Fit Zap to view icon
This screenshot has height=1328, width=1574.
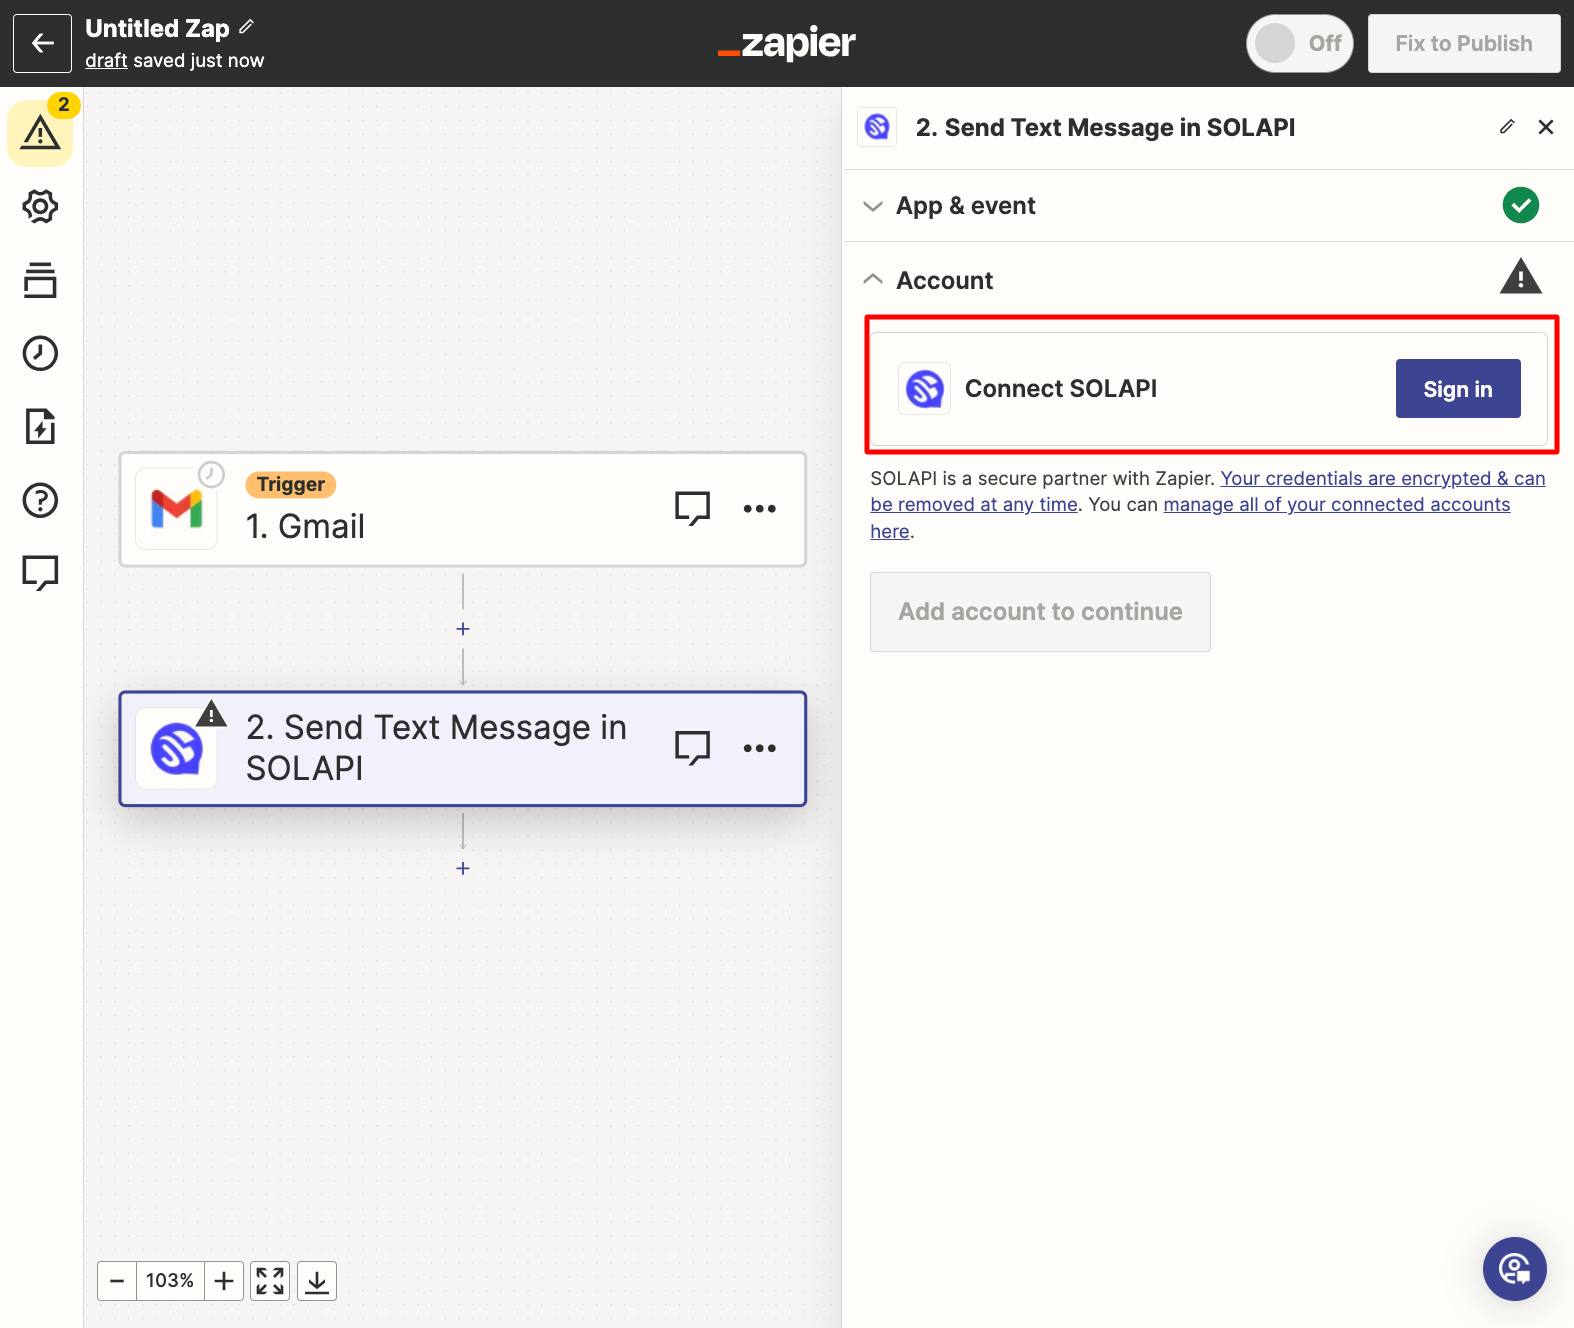pos(270,1281)
